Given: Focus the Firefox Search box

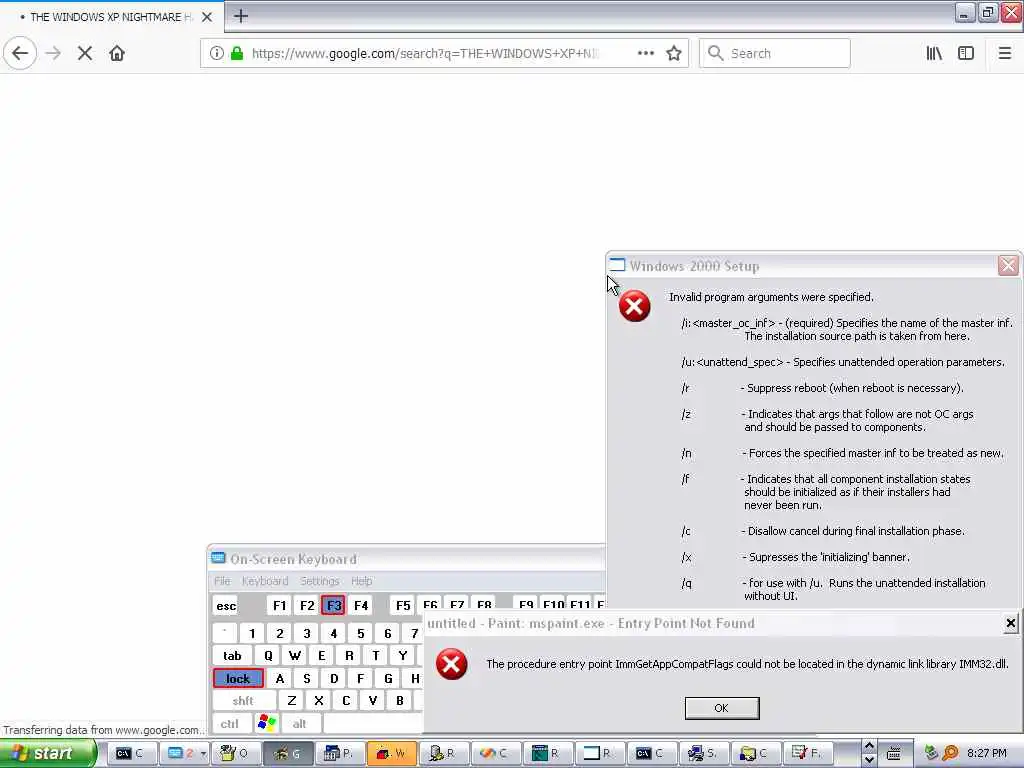Looking at the screenshot, I should pos(775,53).
